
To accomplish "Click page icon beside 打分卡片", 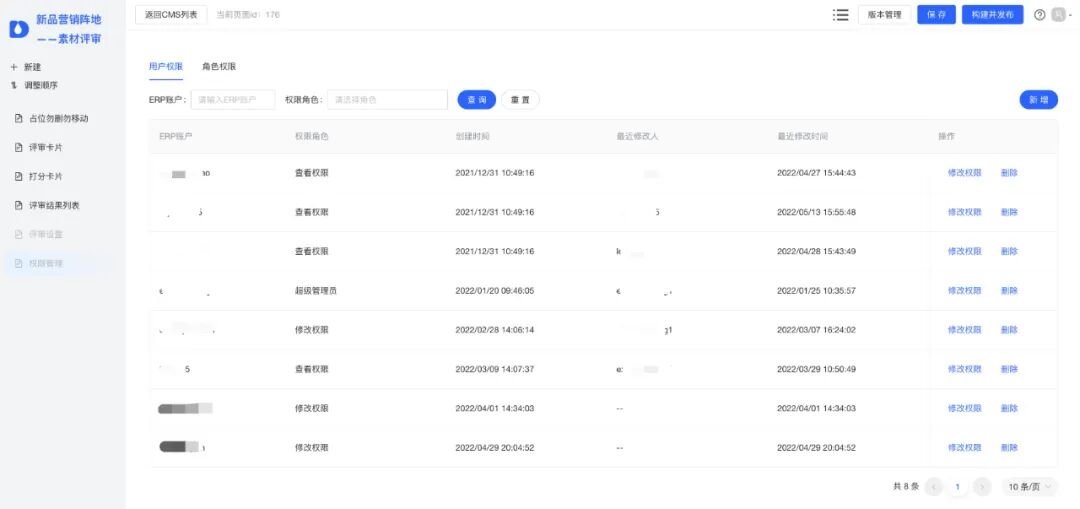I will coord(19,176).
